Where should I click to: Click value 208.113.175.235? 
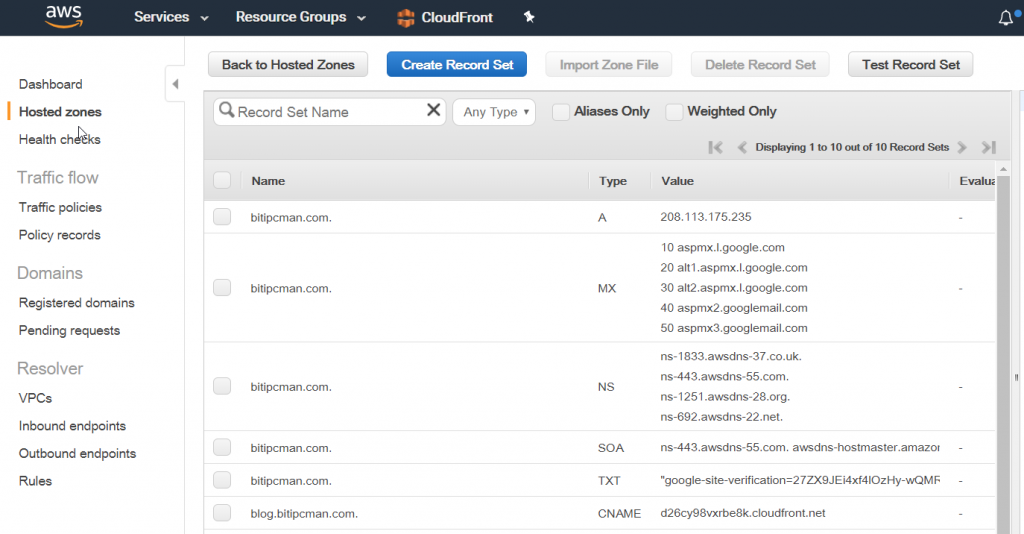pos(705,217)
